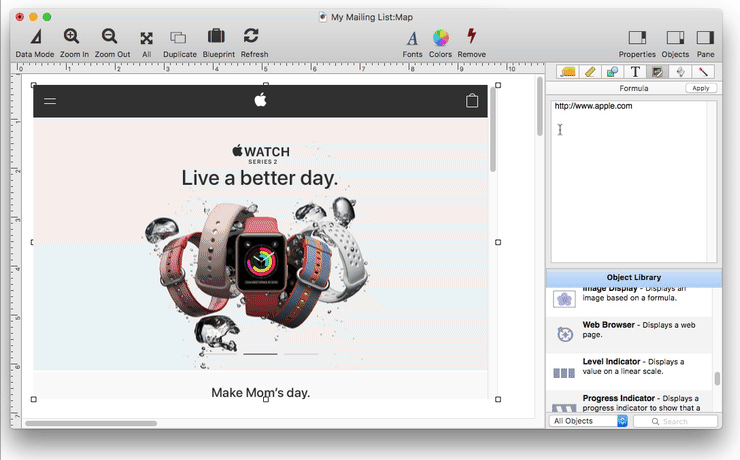This screenshot has height=460, width=740.
Task: Click the object library Search field
Action: tap(675, 421)
